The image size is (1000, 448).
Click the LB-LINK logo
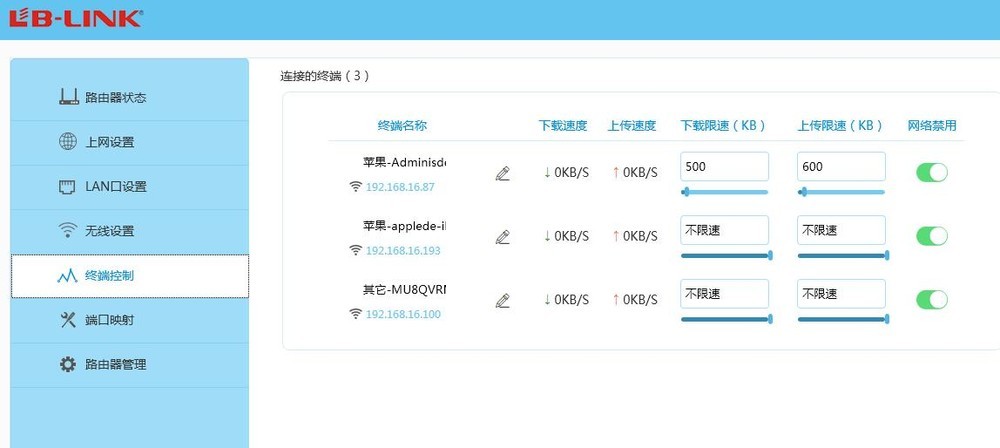75,17
